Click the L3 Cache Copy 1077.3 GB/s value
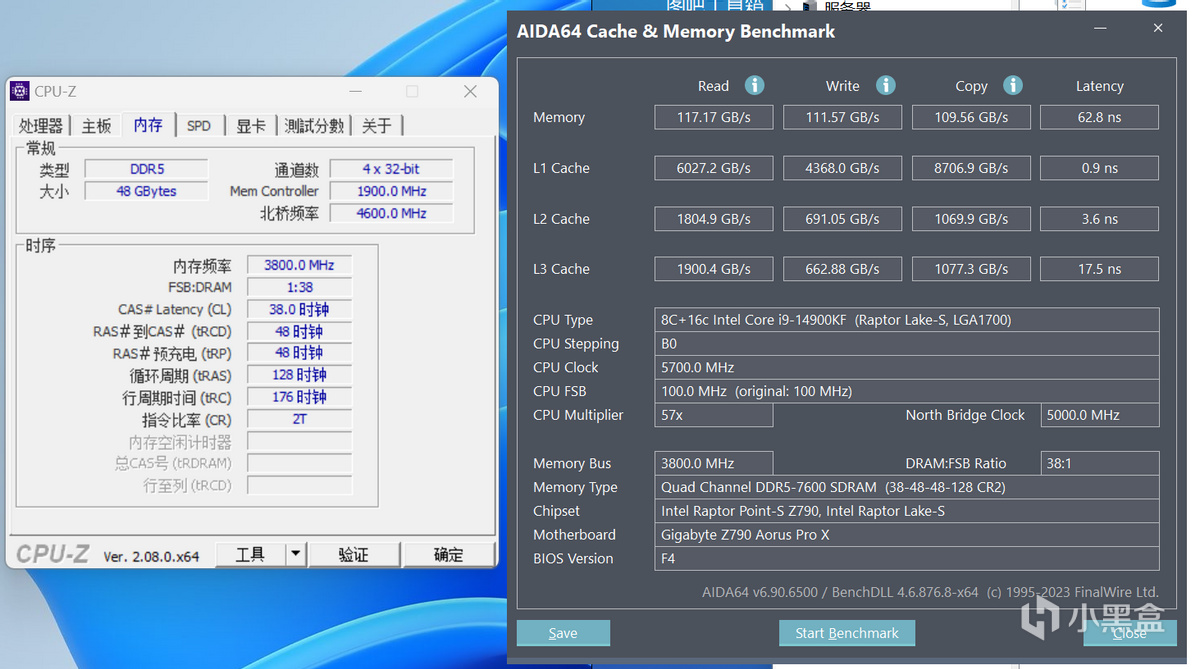 971,269
